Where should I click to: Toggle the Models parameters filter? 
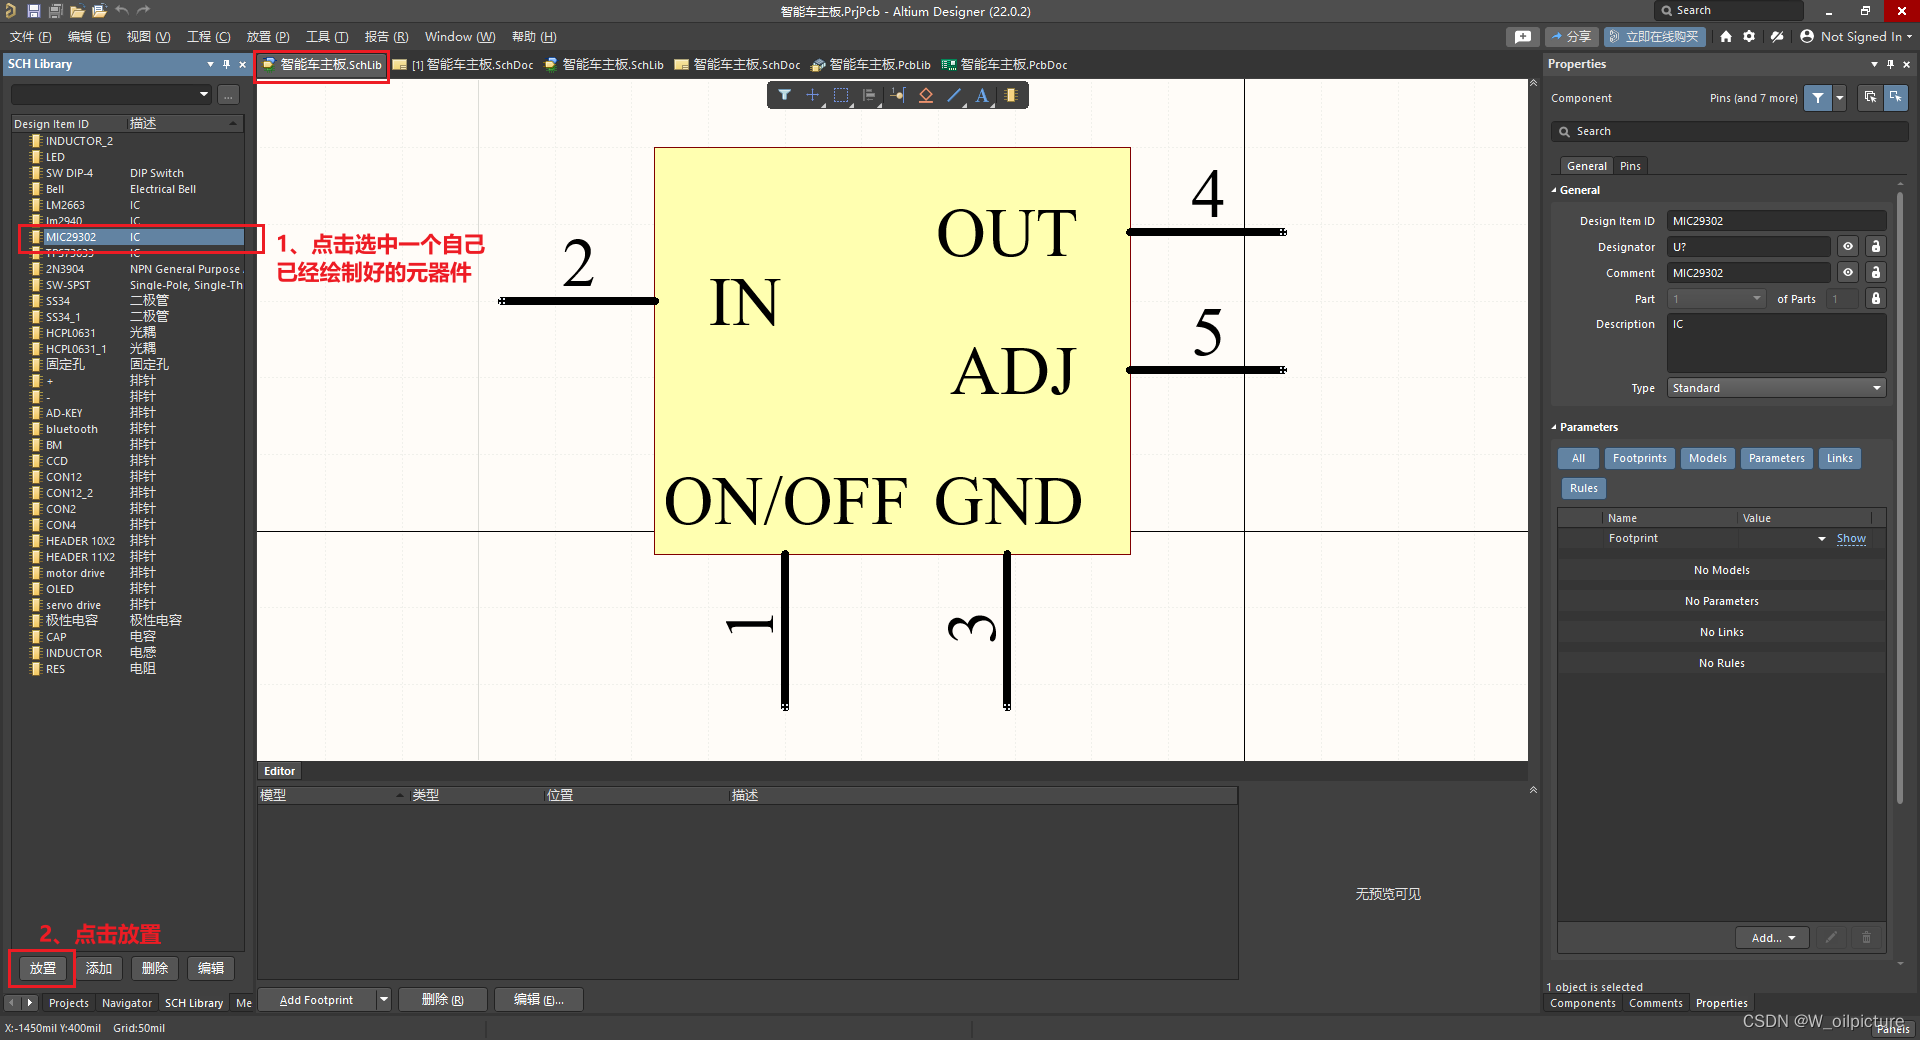(1707, 458)
